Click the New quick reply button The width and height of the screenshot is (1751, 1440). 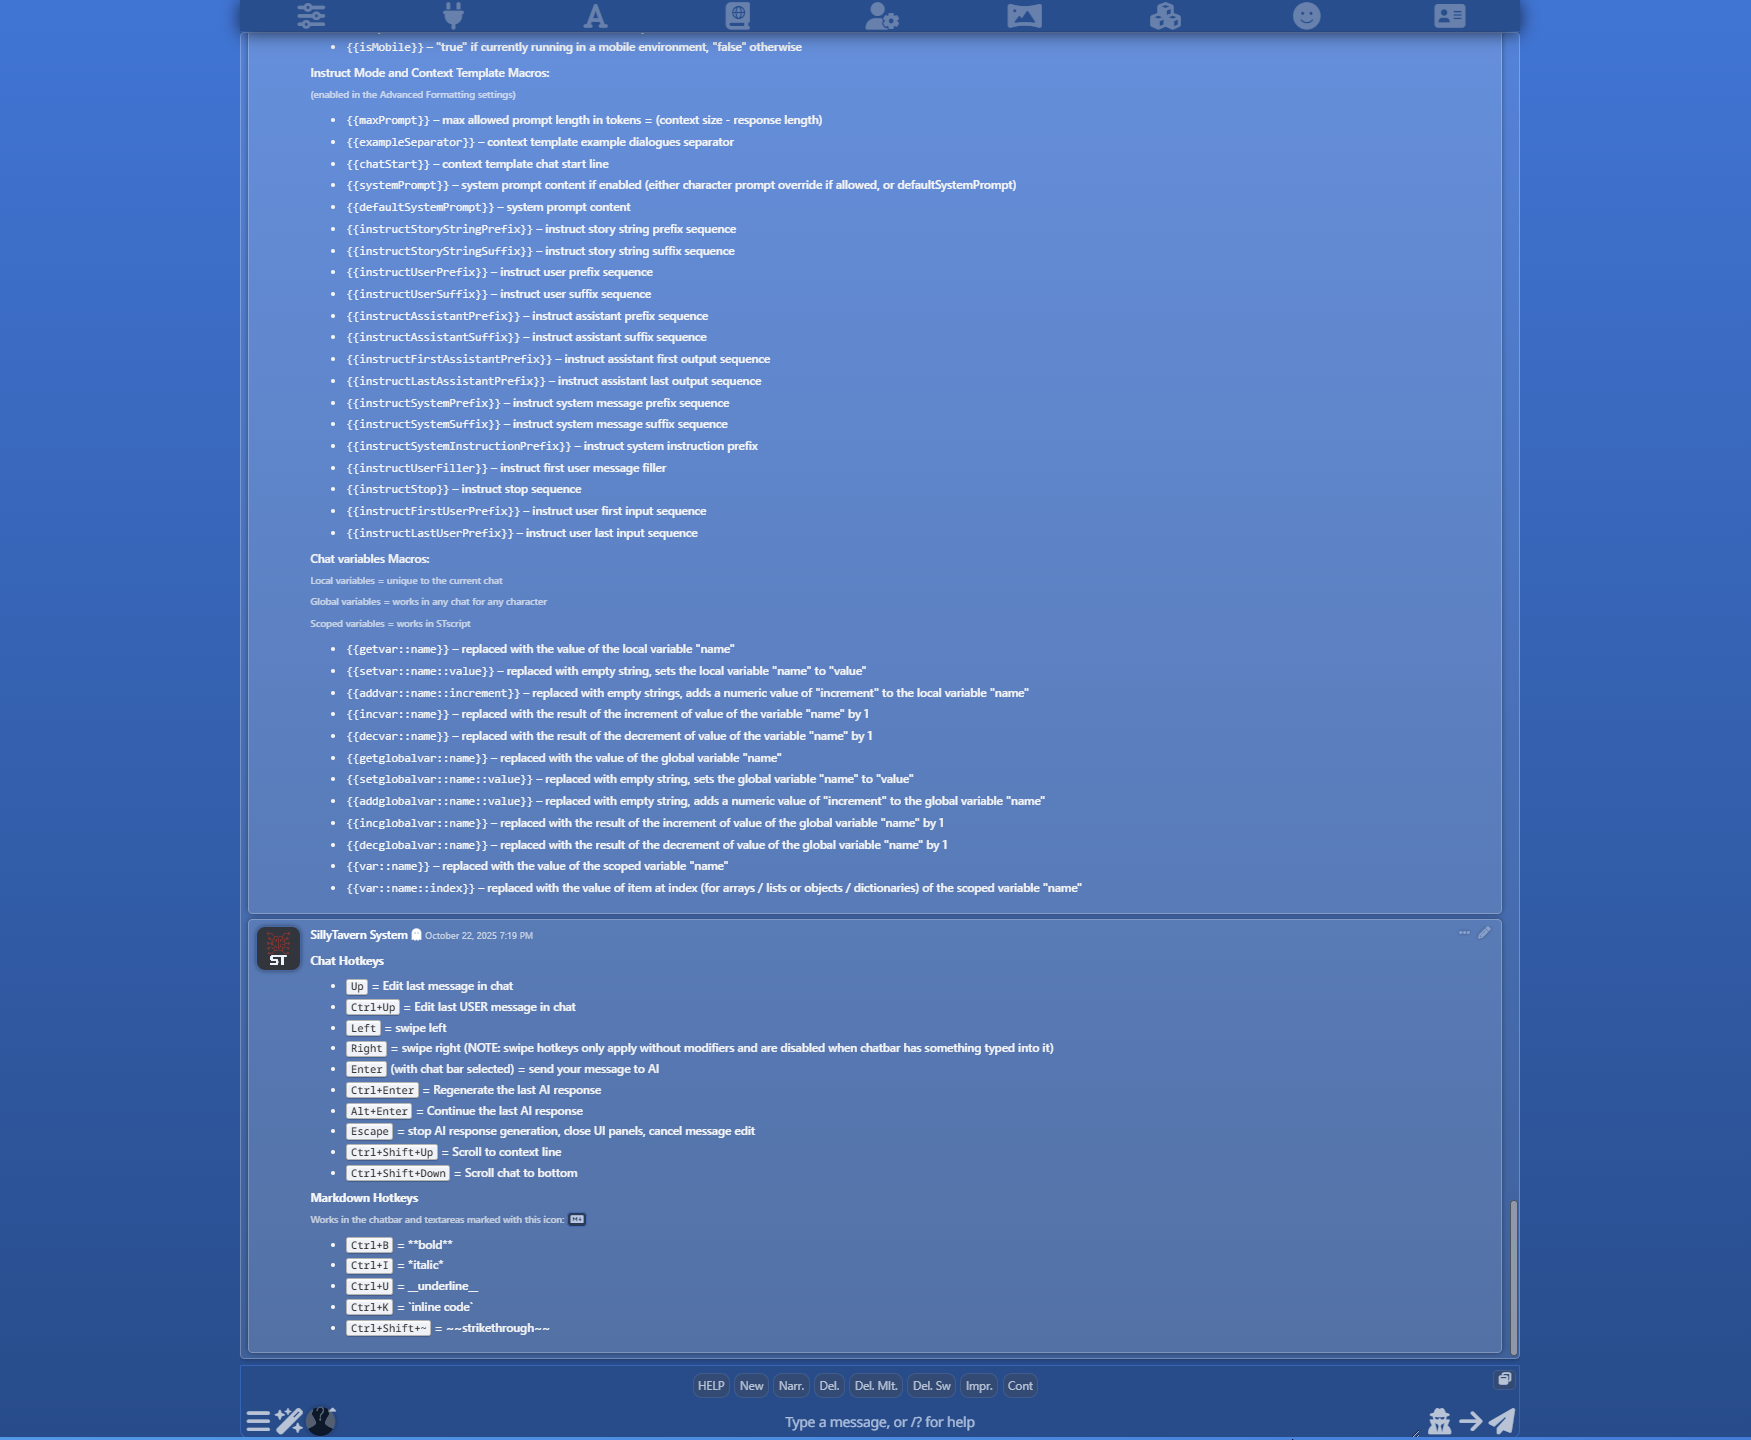pos(751,1386)
